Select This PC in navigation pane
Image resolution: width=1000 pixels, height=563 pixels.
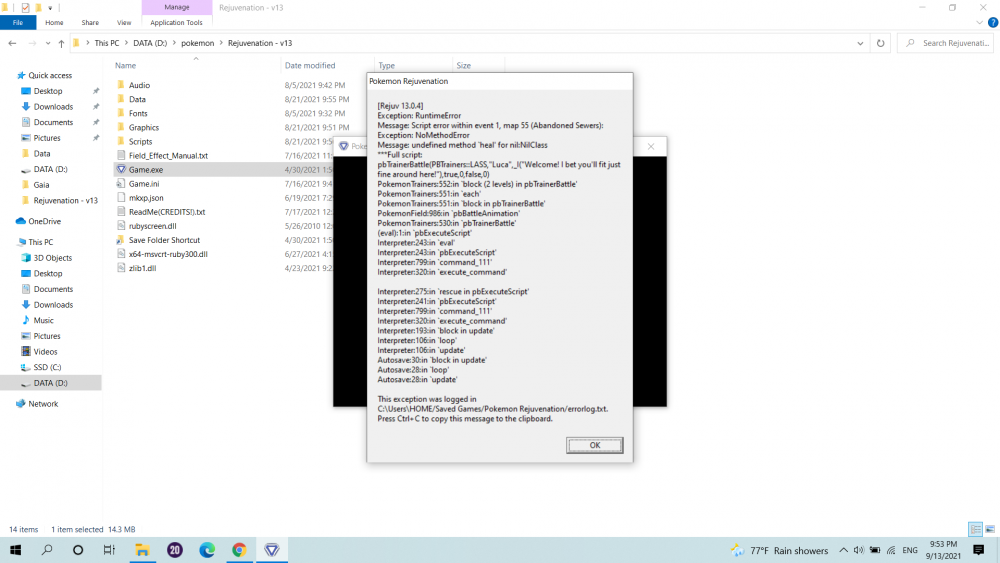(x=40, y=242)
